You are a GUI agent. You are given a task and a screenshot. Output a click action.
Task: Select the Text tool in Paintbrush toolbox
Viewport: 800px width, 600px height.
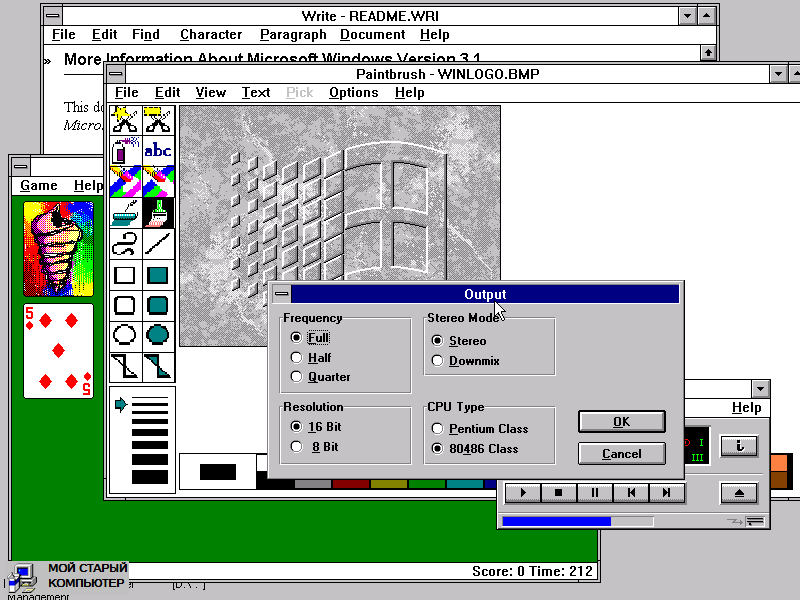click(x=157, y=152)
